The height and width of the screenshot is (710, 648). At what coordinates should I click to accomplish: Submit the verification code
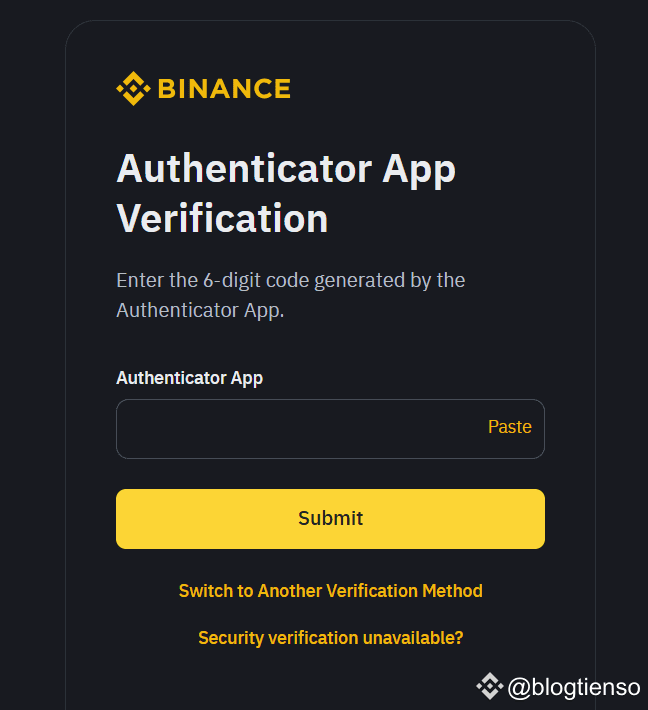point(330,519)
